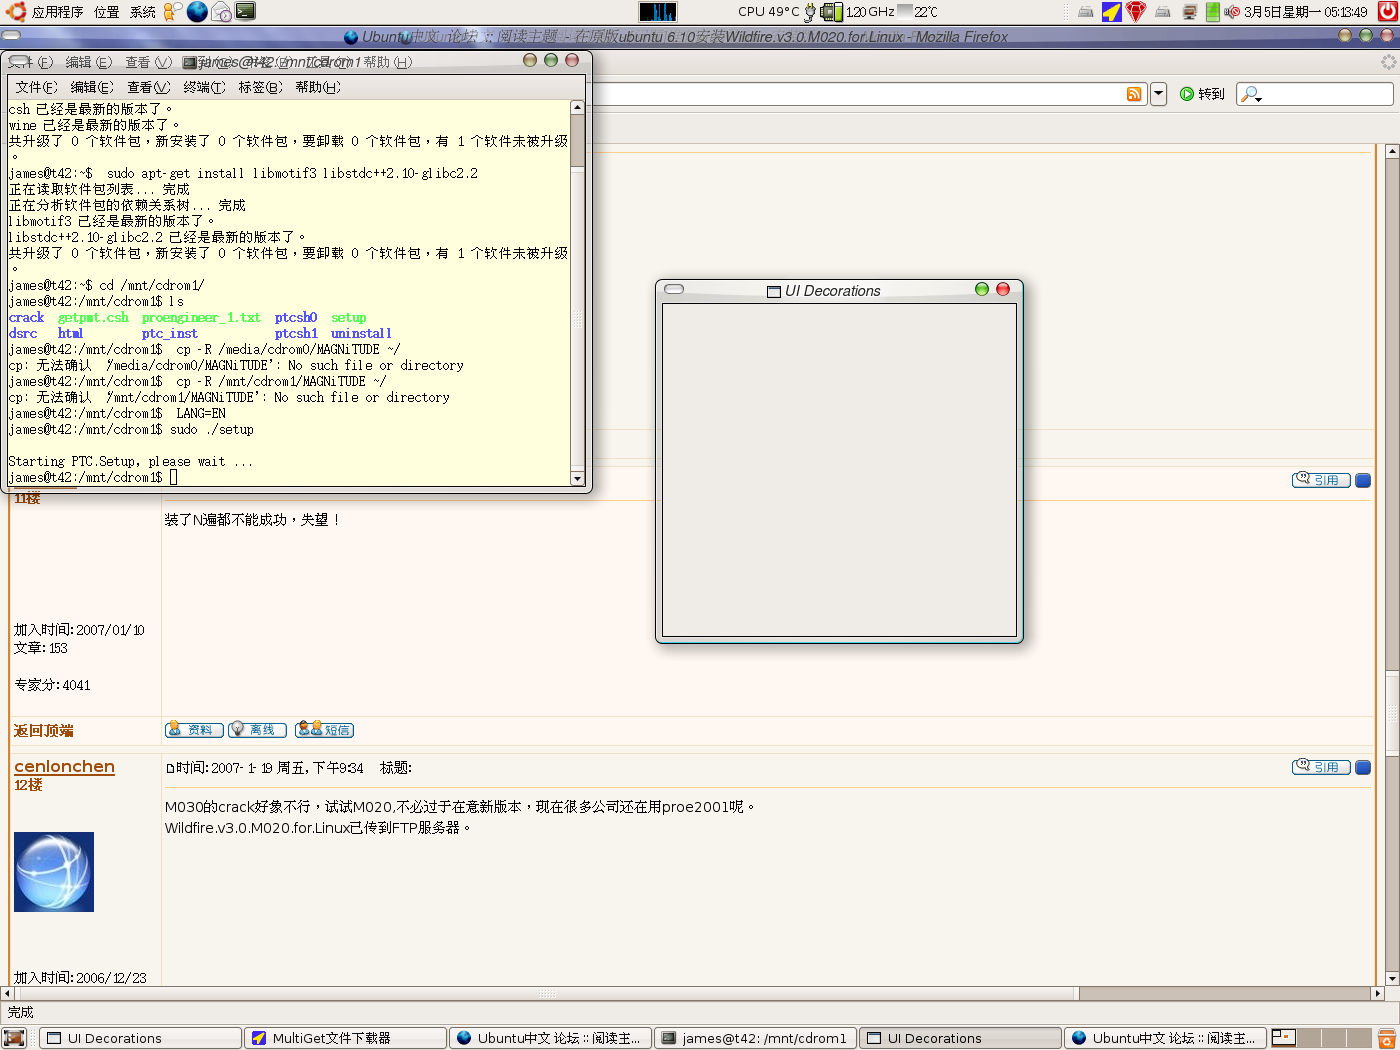
Task: Click 'getpmt.csh' in terminal listing
Action: pos(93,317)
